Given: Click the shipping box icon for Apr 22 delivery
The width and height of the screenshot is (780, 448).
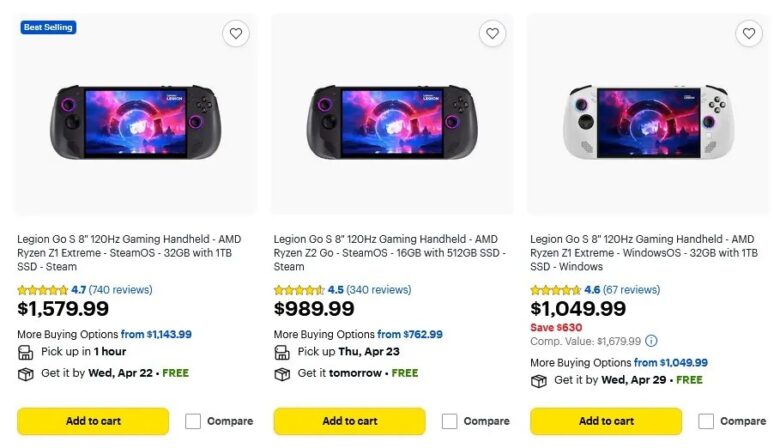Looking at the screenshot, I should point(26,374).
